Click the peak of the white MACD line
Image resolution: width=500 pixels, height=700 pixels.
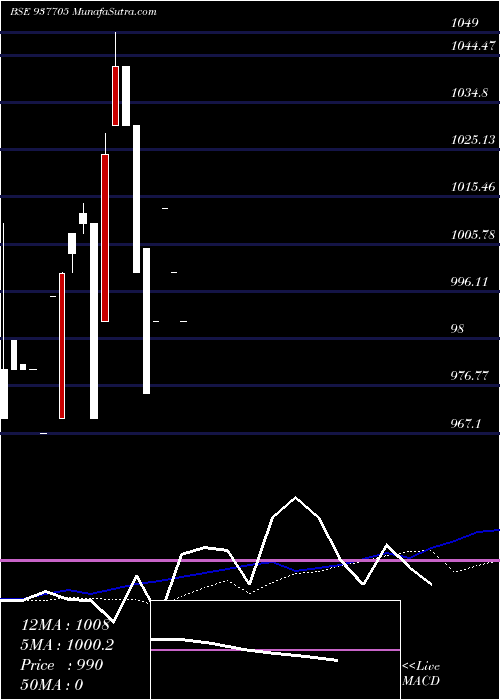[295, 497]
